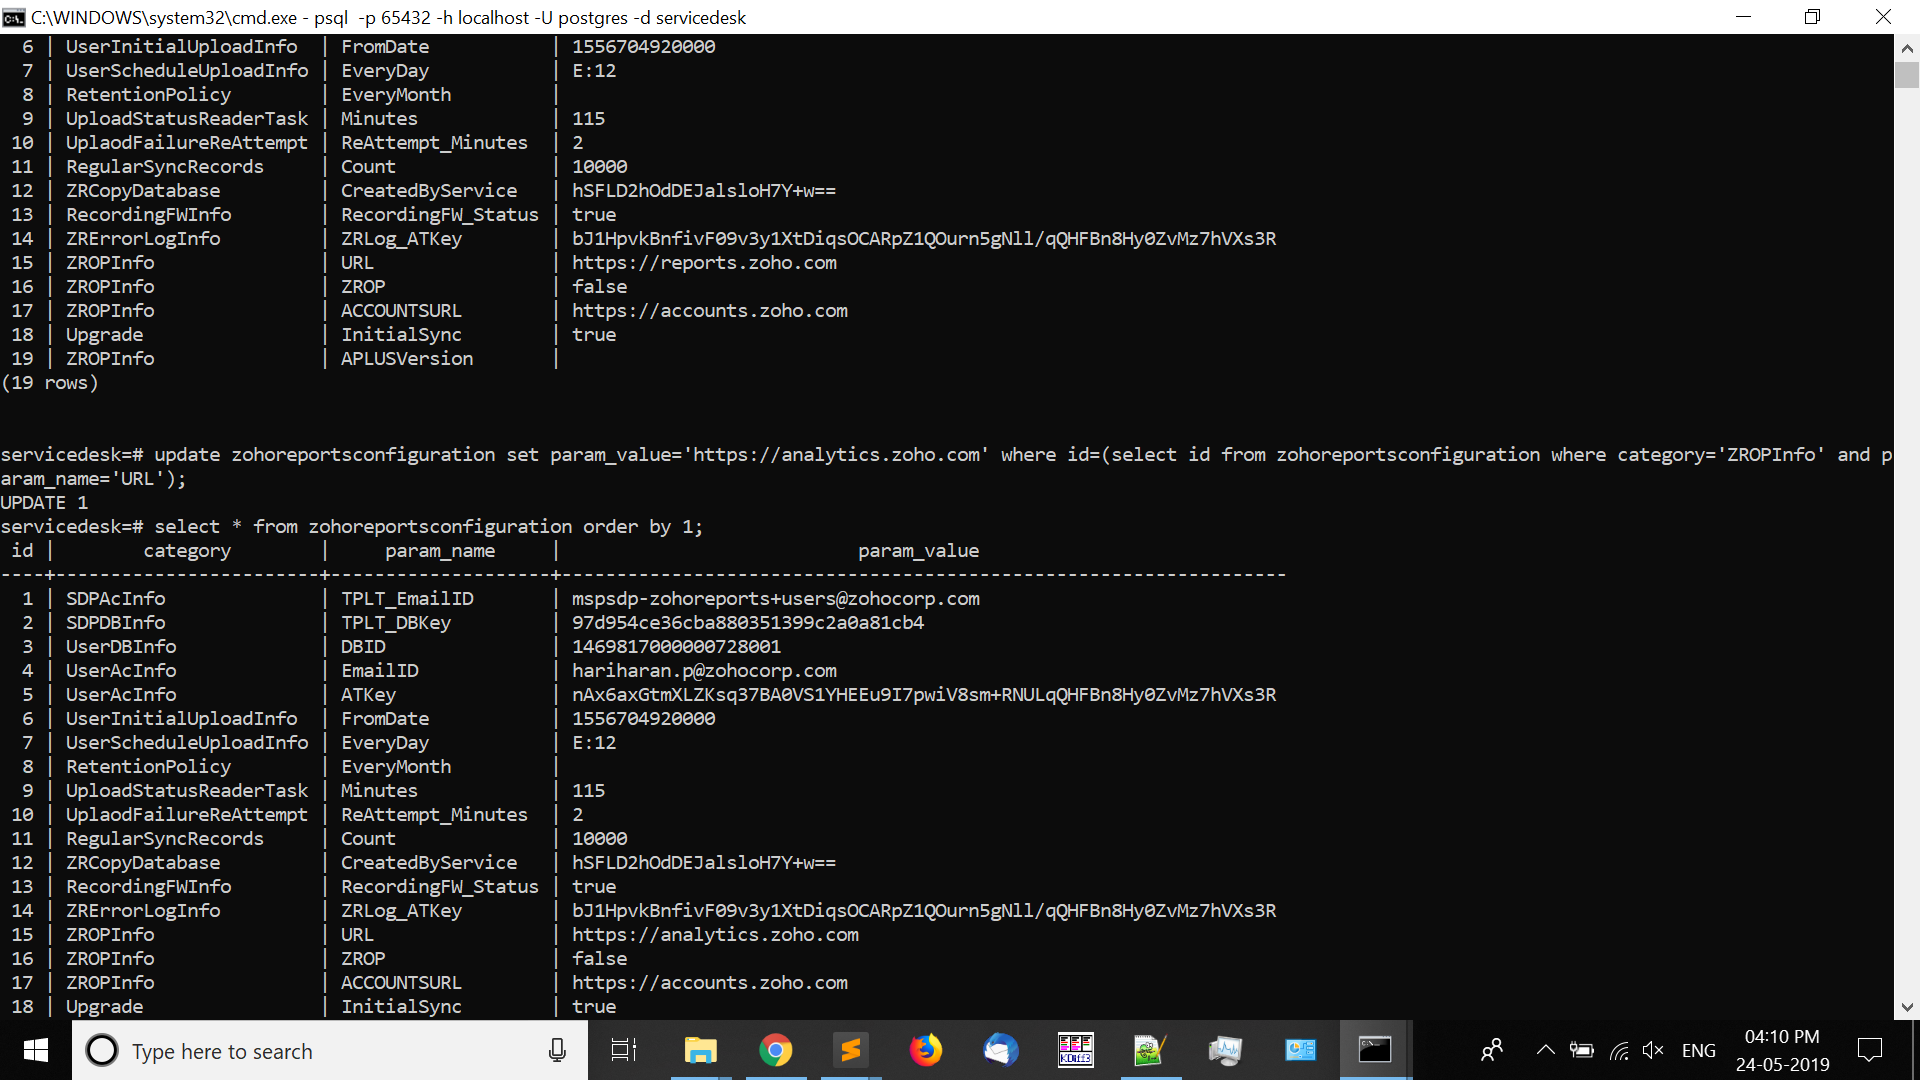Open Sublime Text from the taskbar
The height and width of the screenshot is (1080, 1920).
[850, 1050]
